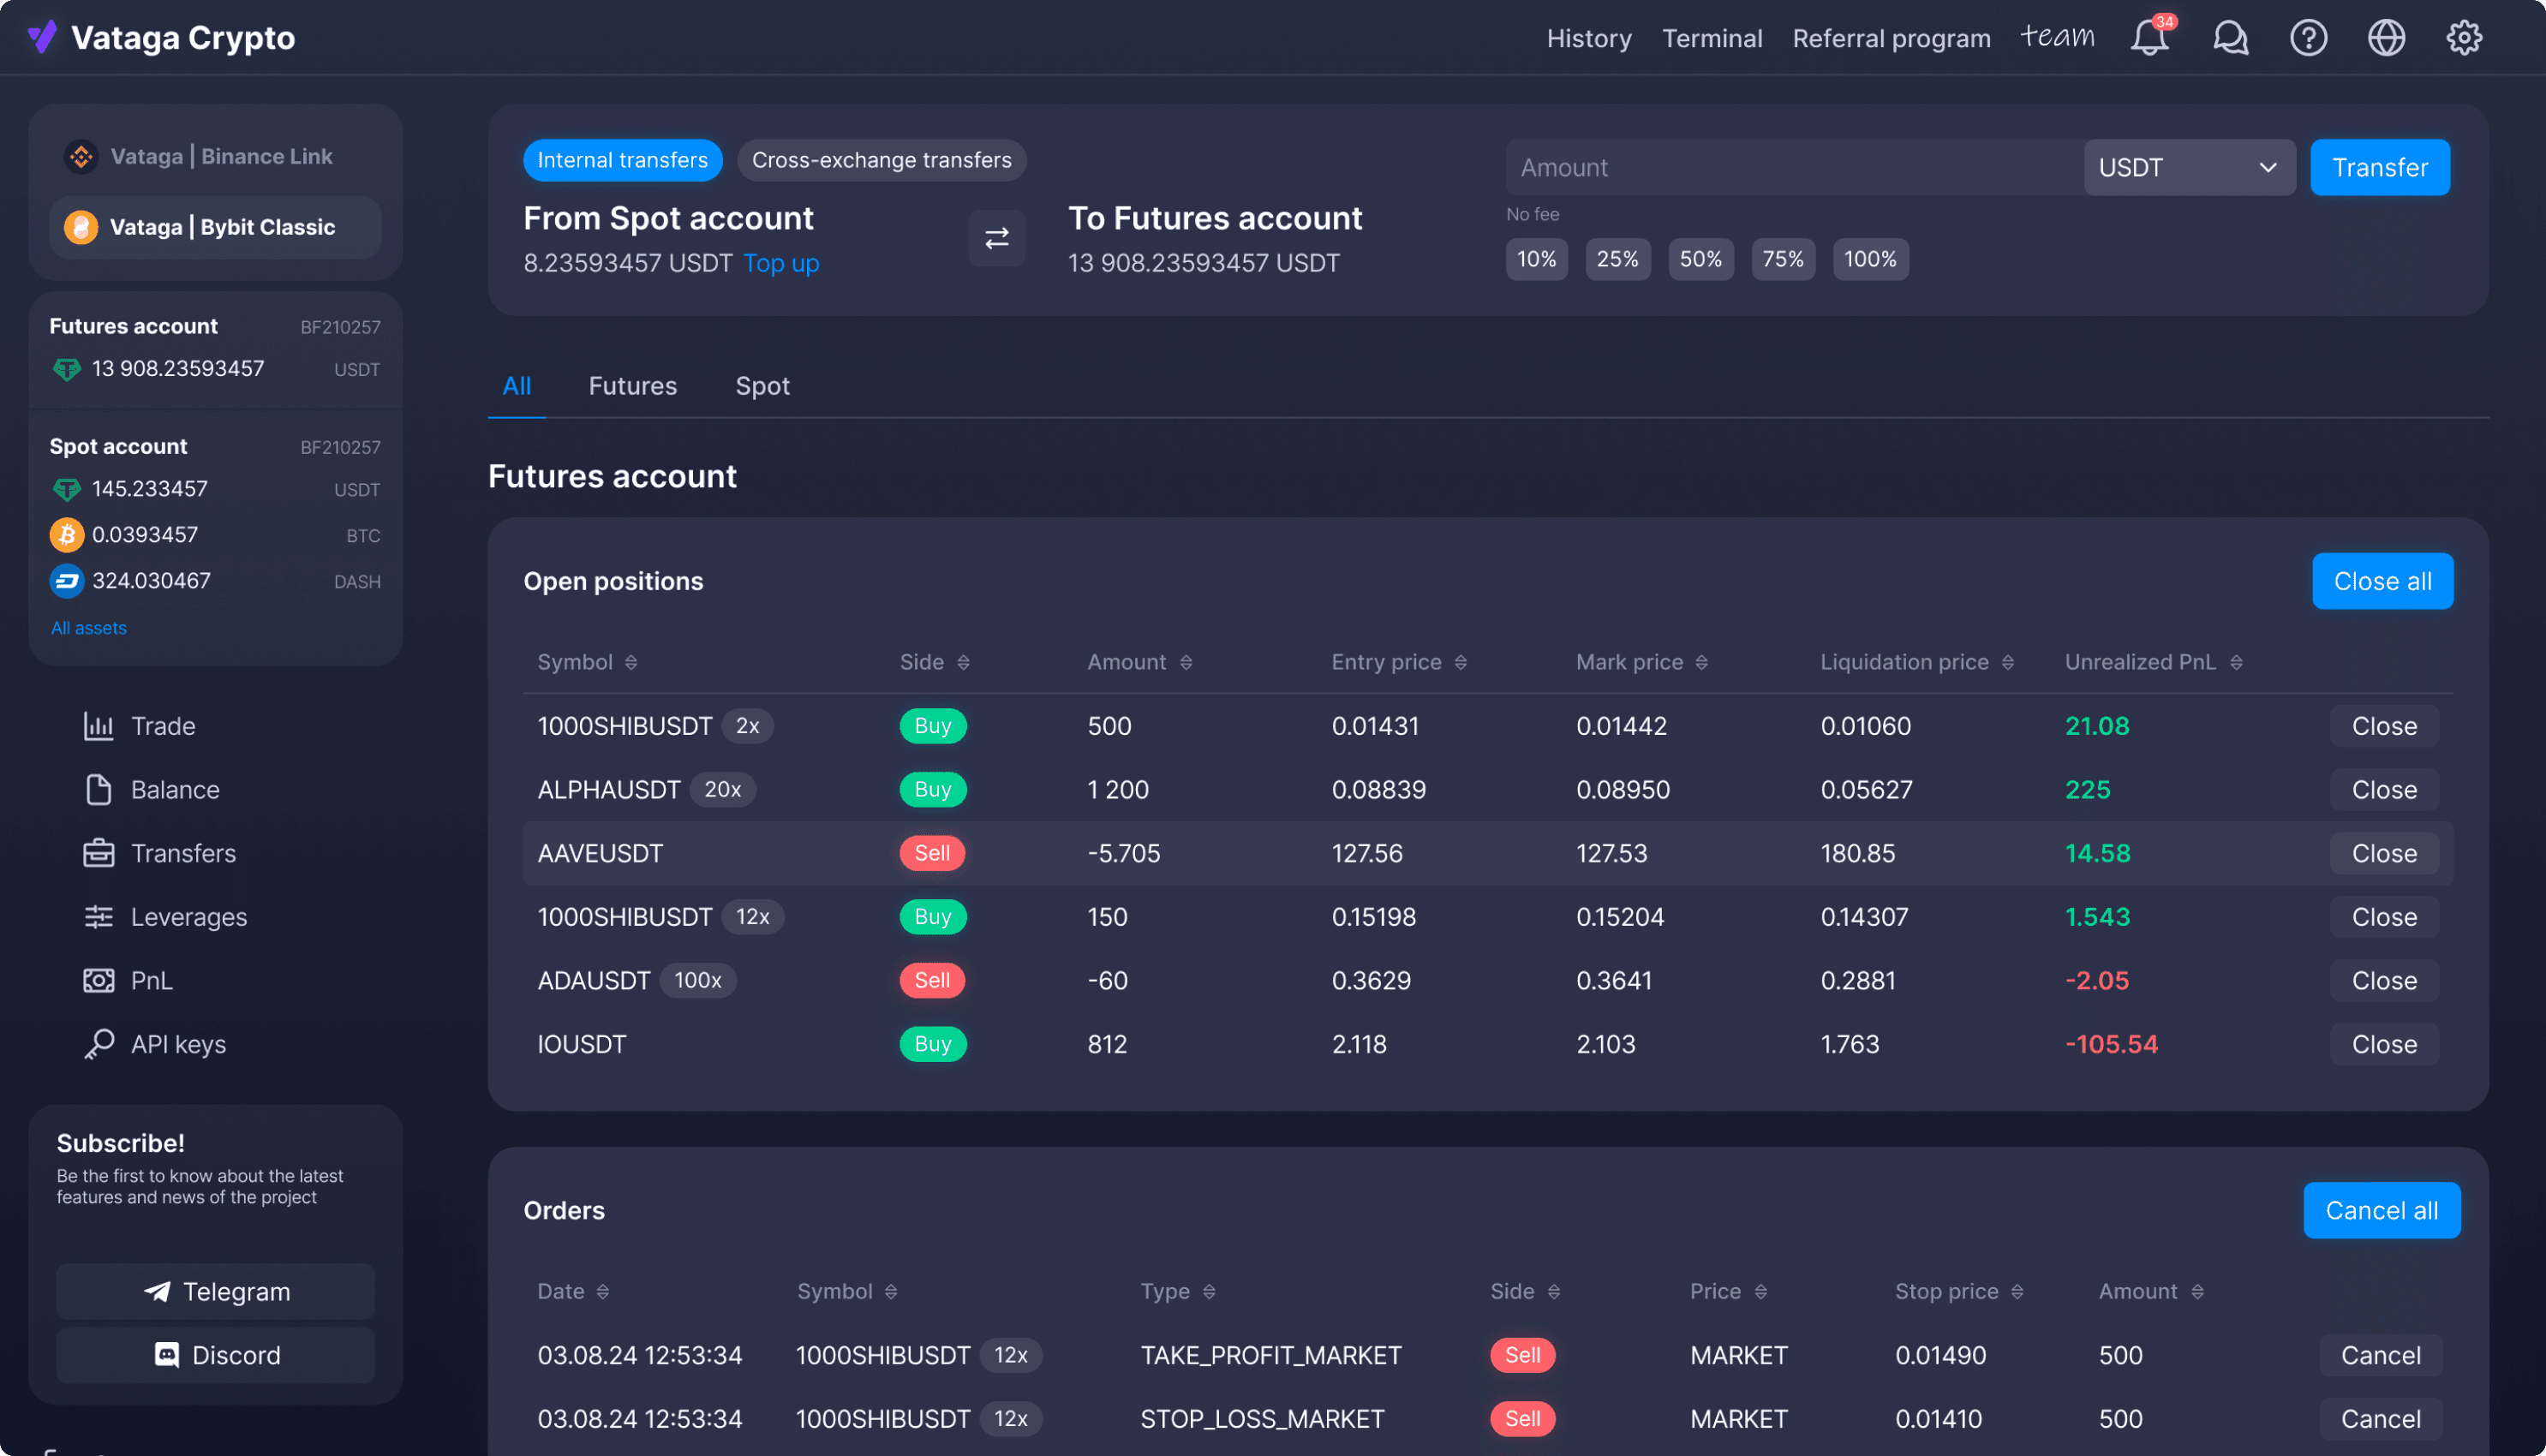Choose the 50% amount preset
Viewport: 2546px width, 1456px height.
(1700, 259)
